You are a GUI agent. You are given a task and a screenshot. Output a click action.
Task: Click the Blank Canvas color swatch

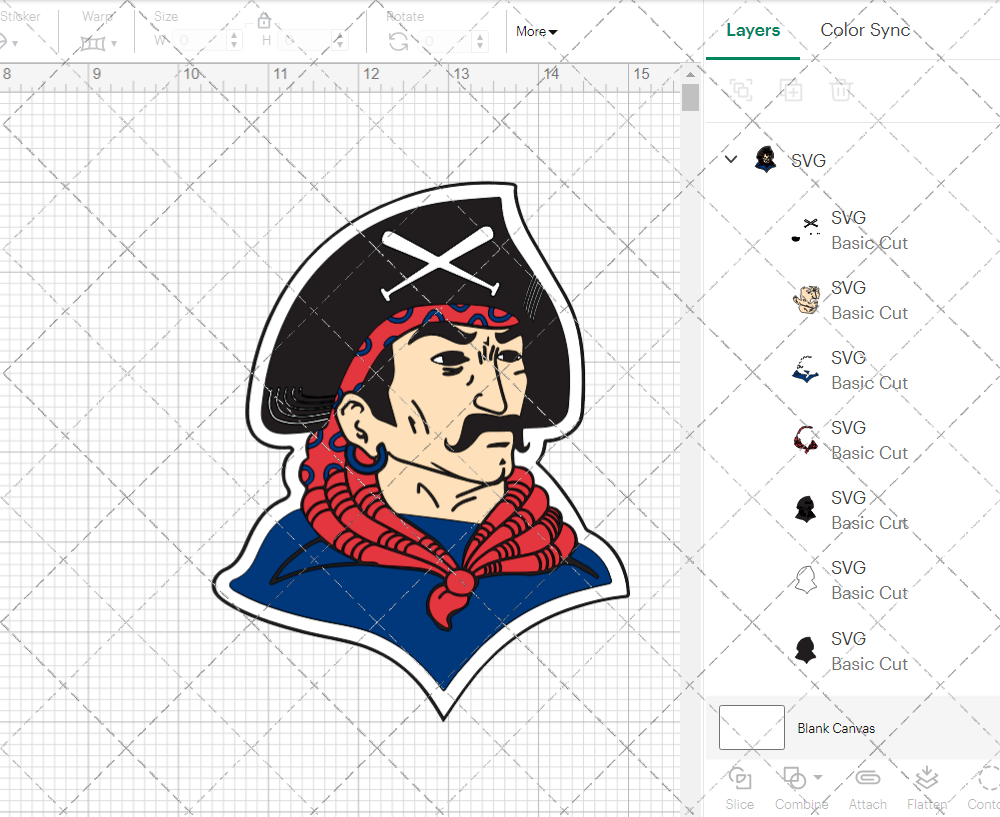point(751,727)
